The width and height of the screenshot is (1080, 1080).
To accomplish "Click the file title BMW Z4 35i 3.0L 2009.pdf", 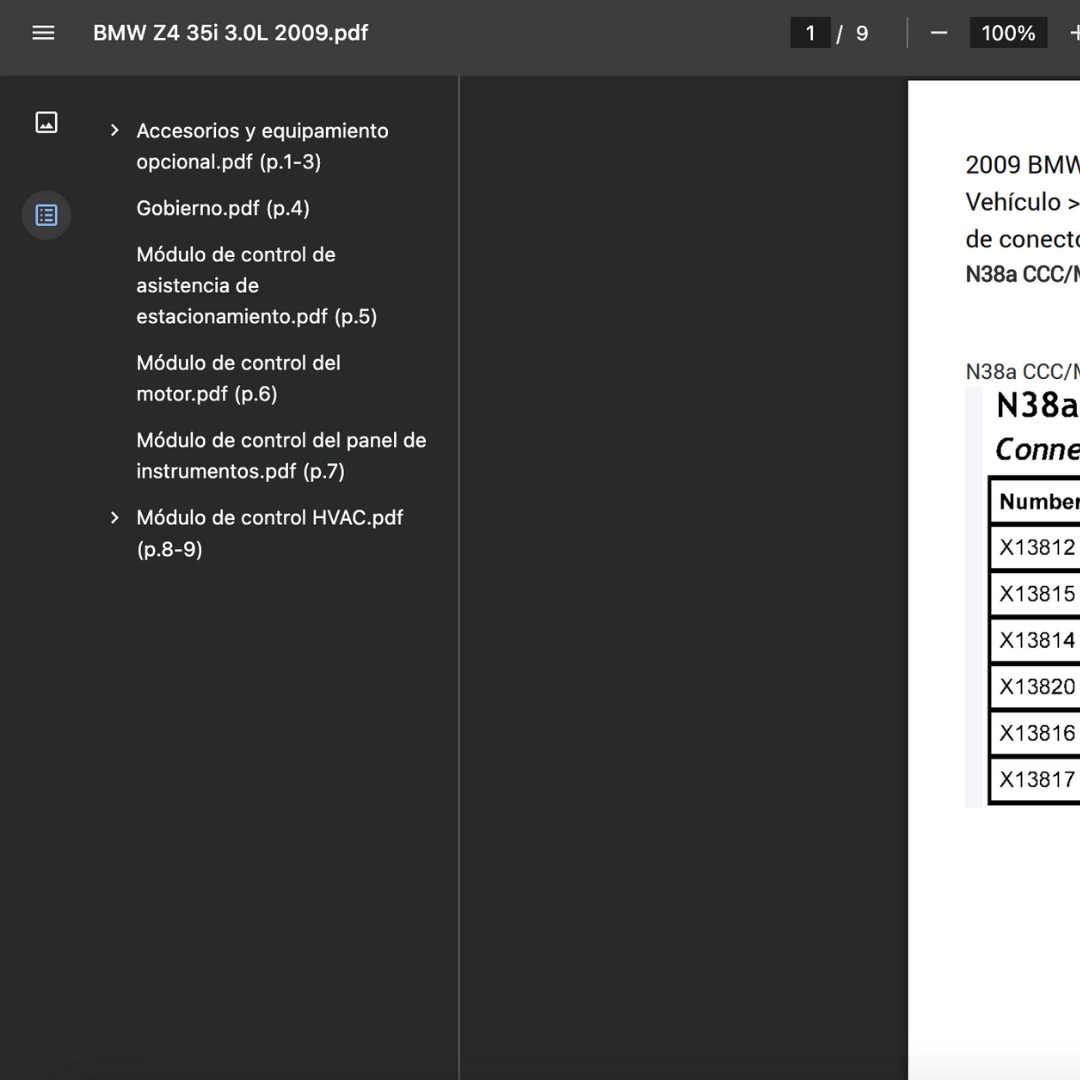I will click(231, 33).
